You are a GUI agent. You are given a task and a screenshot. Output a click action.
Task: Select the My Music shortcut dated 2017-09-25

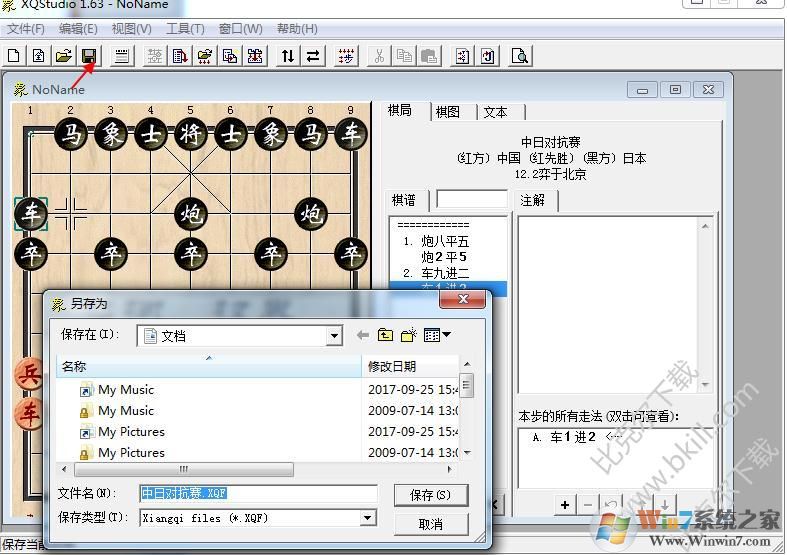pyautogui.click(x=125, y=390)
